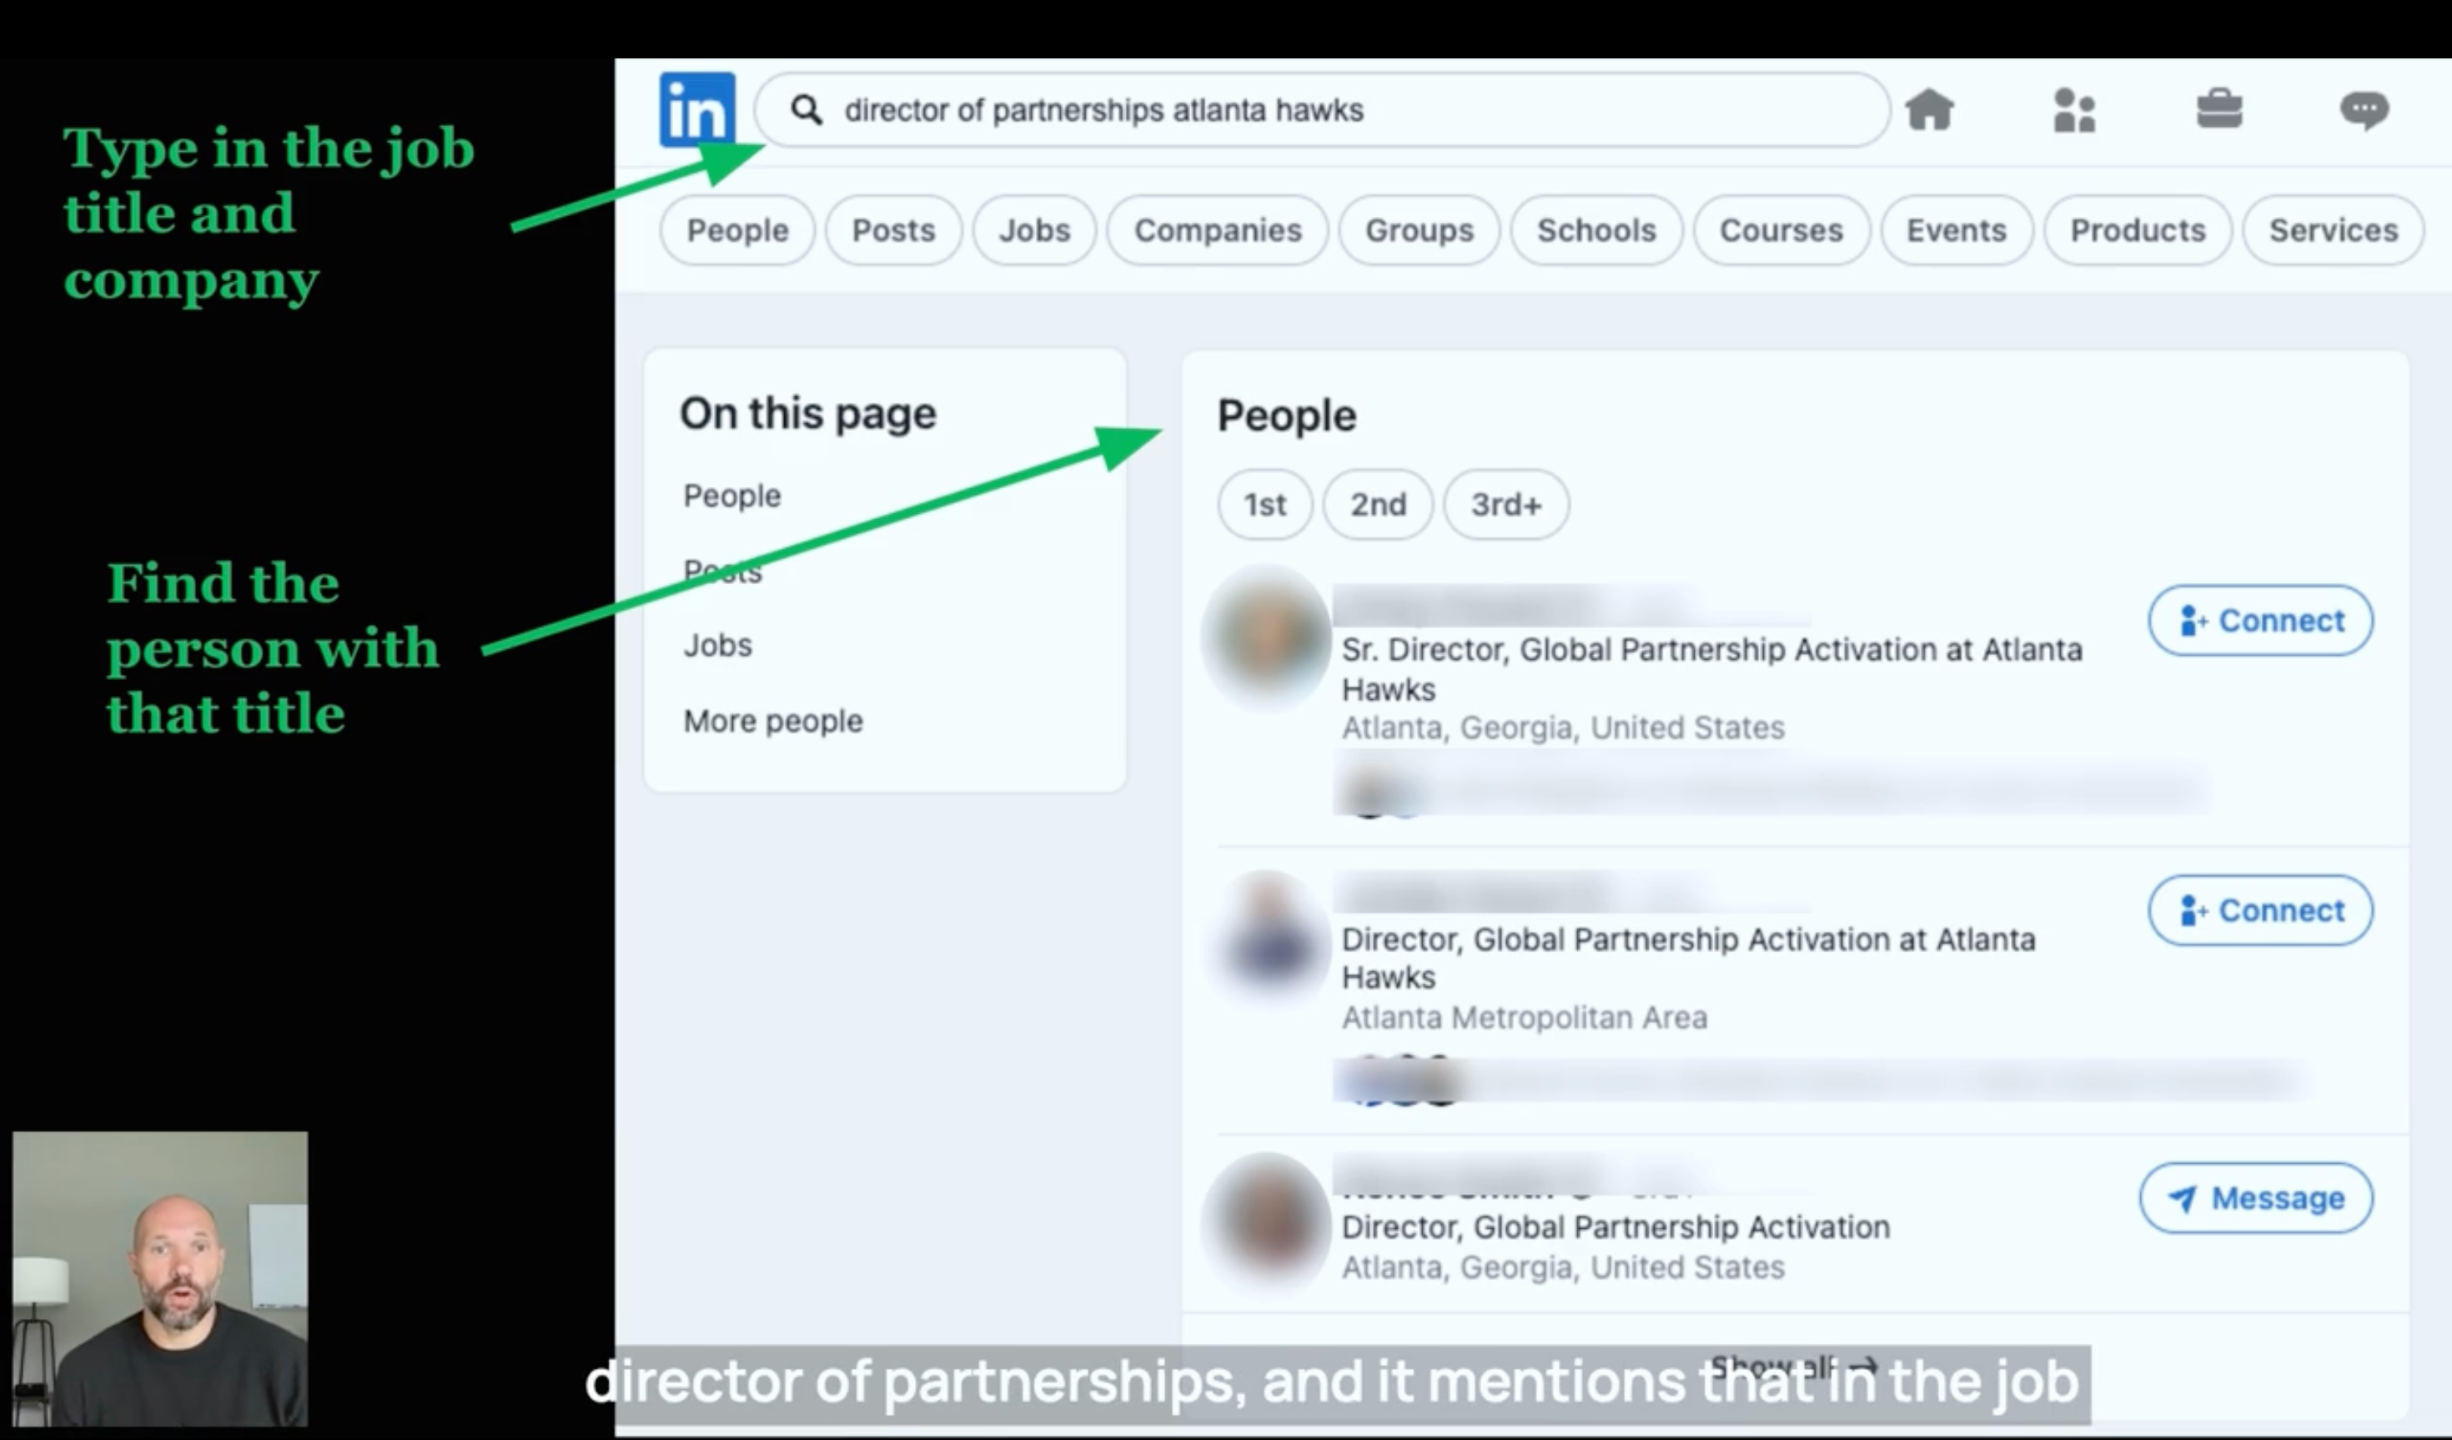Open the Sr. Director's profile photo
This screenshot has height=1440, width=2452.
tap(1267, 637)
